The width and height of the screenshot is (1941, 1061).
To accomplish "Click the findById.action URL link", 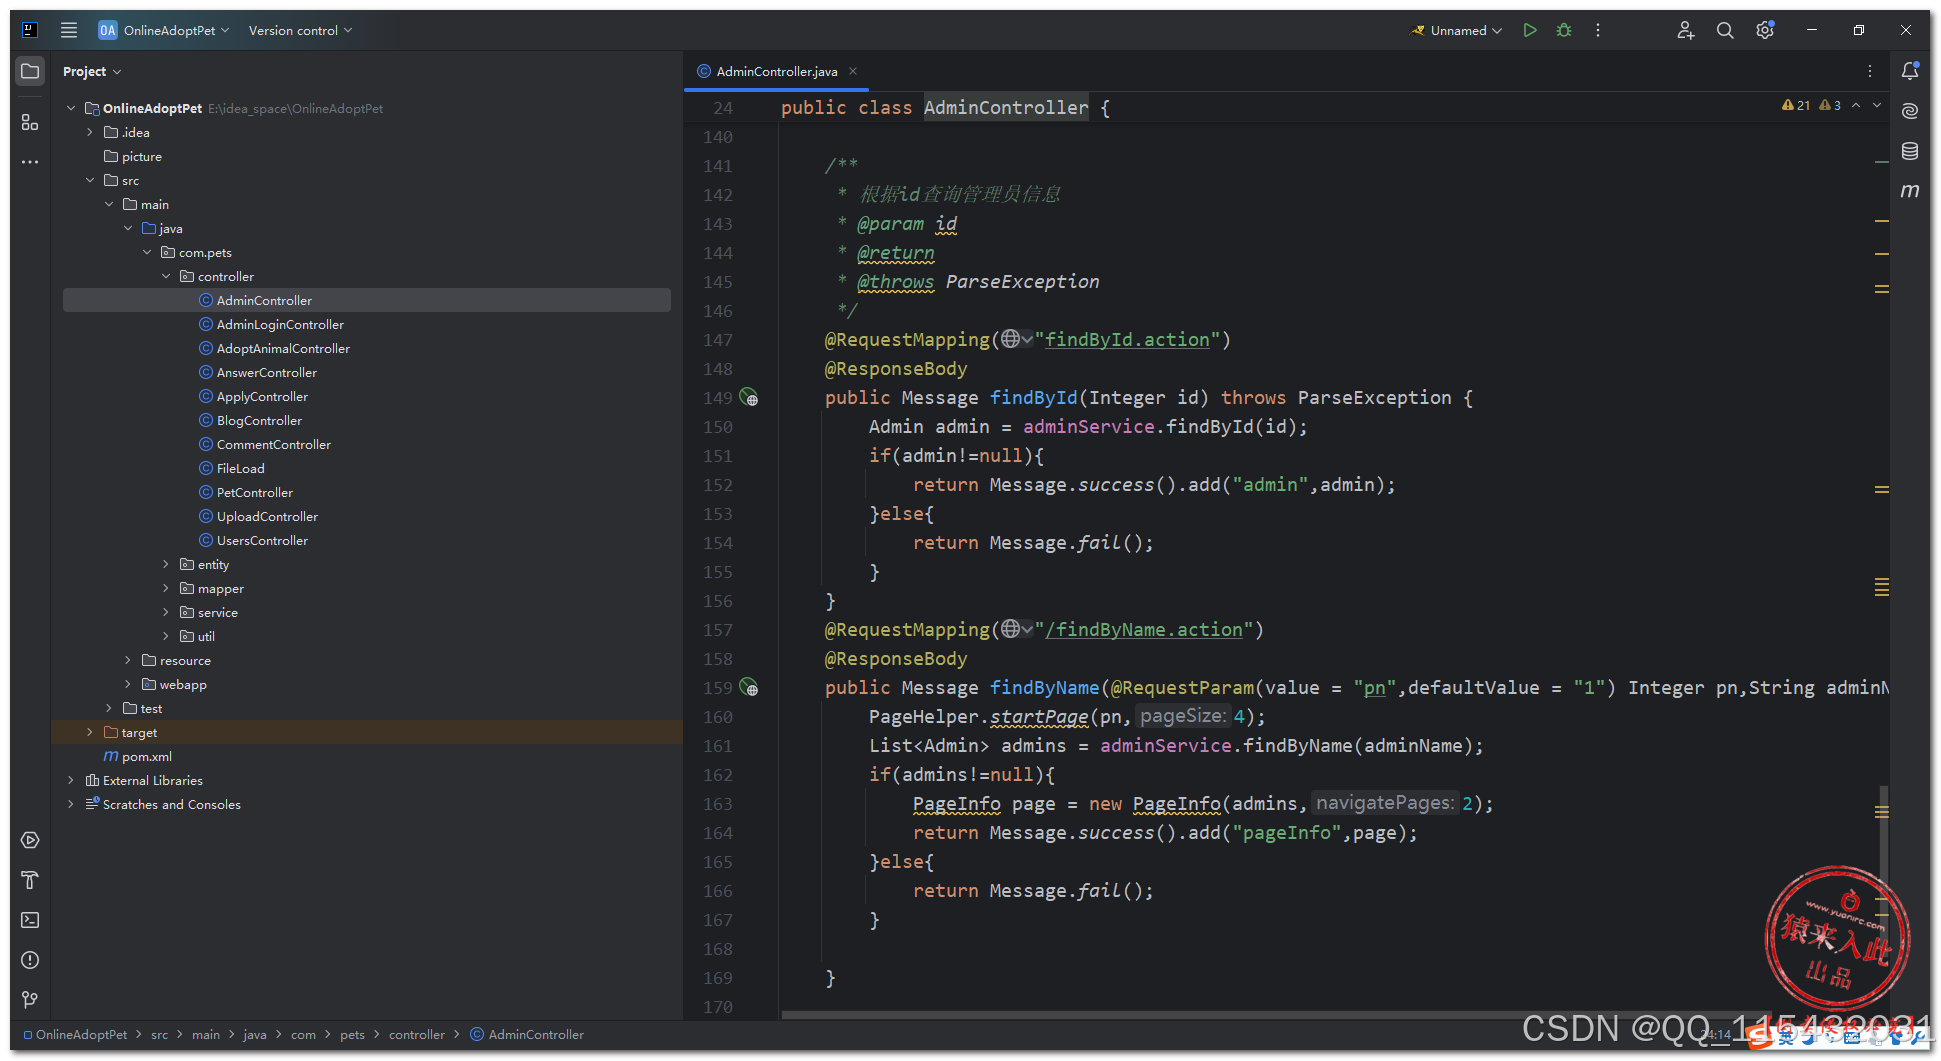I will coord(1127,339).
